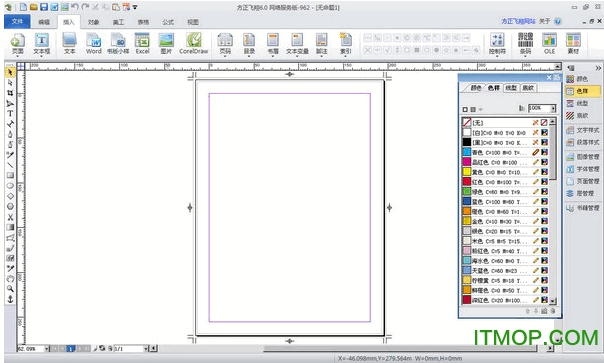Insert a 图片 picture

166,43
